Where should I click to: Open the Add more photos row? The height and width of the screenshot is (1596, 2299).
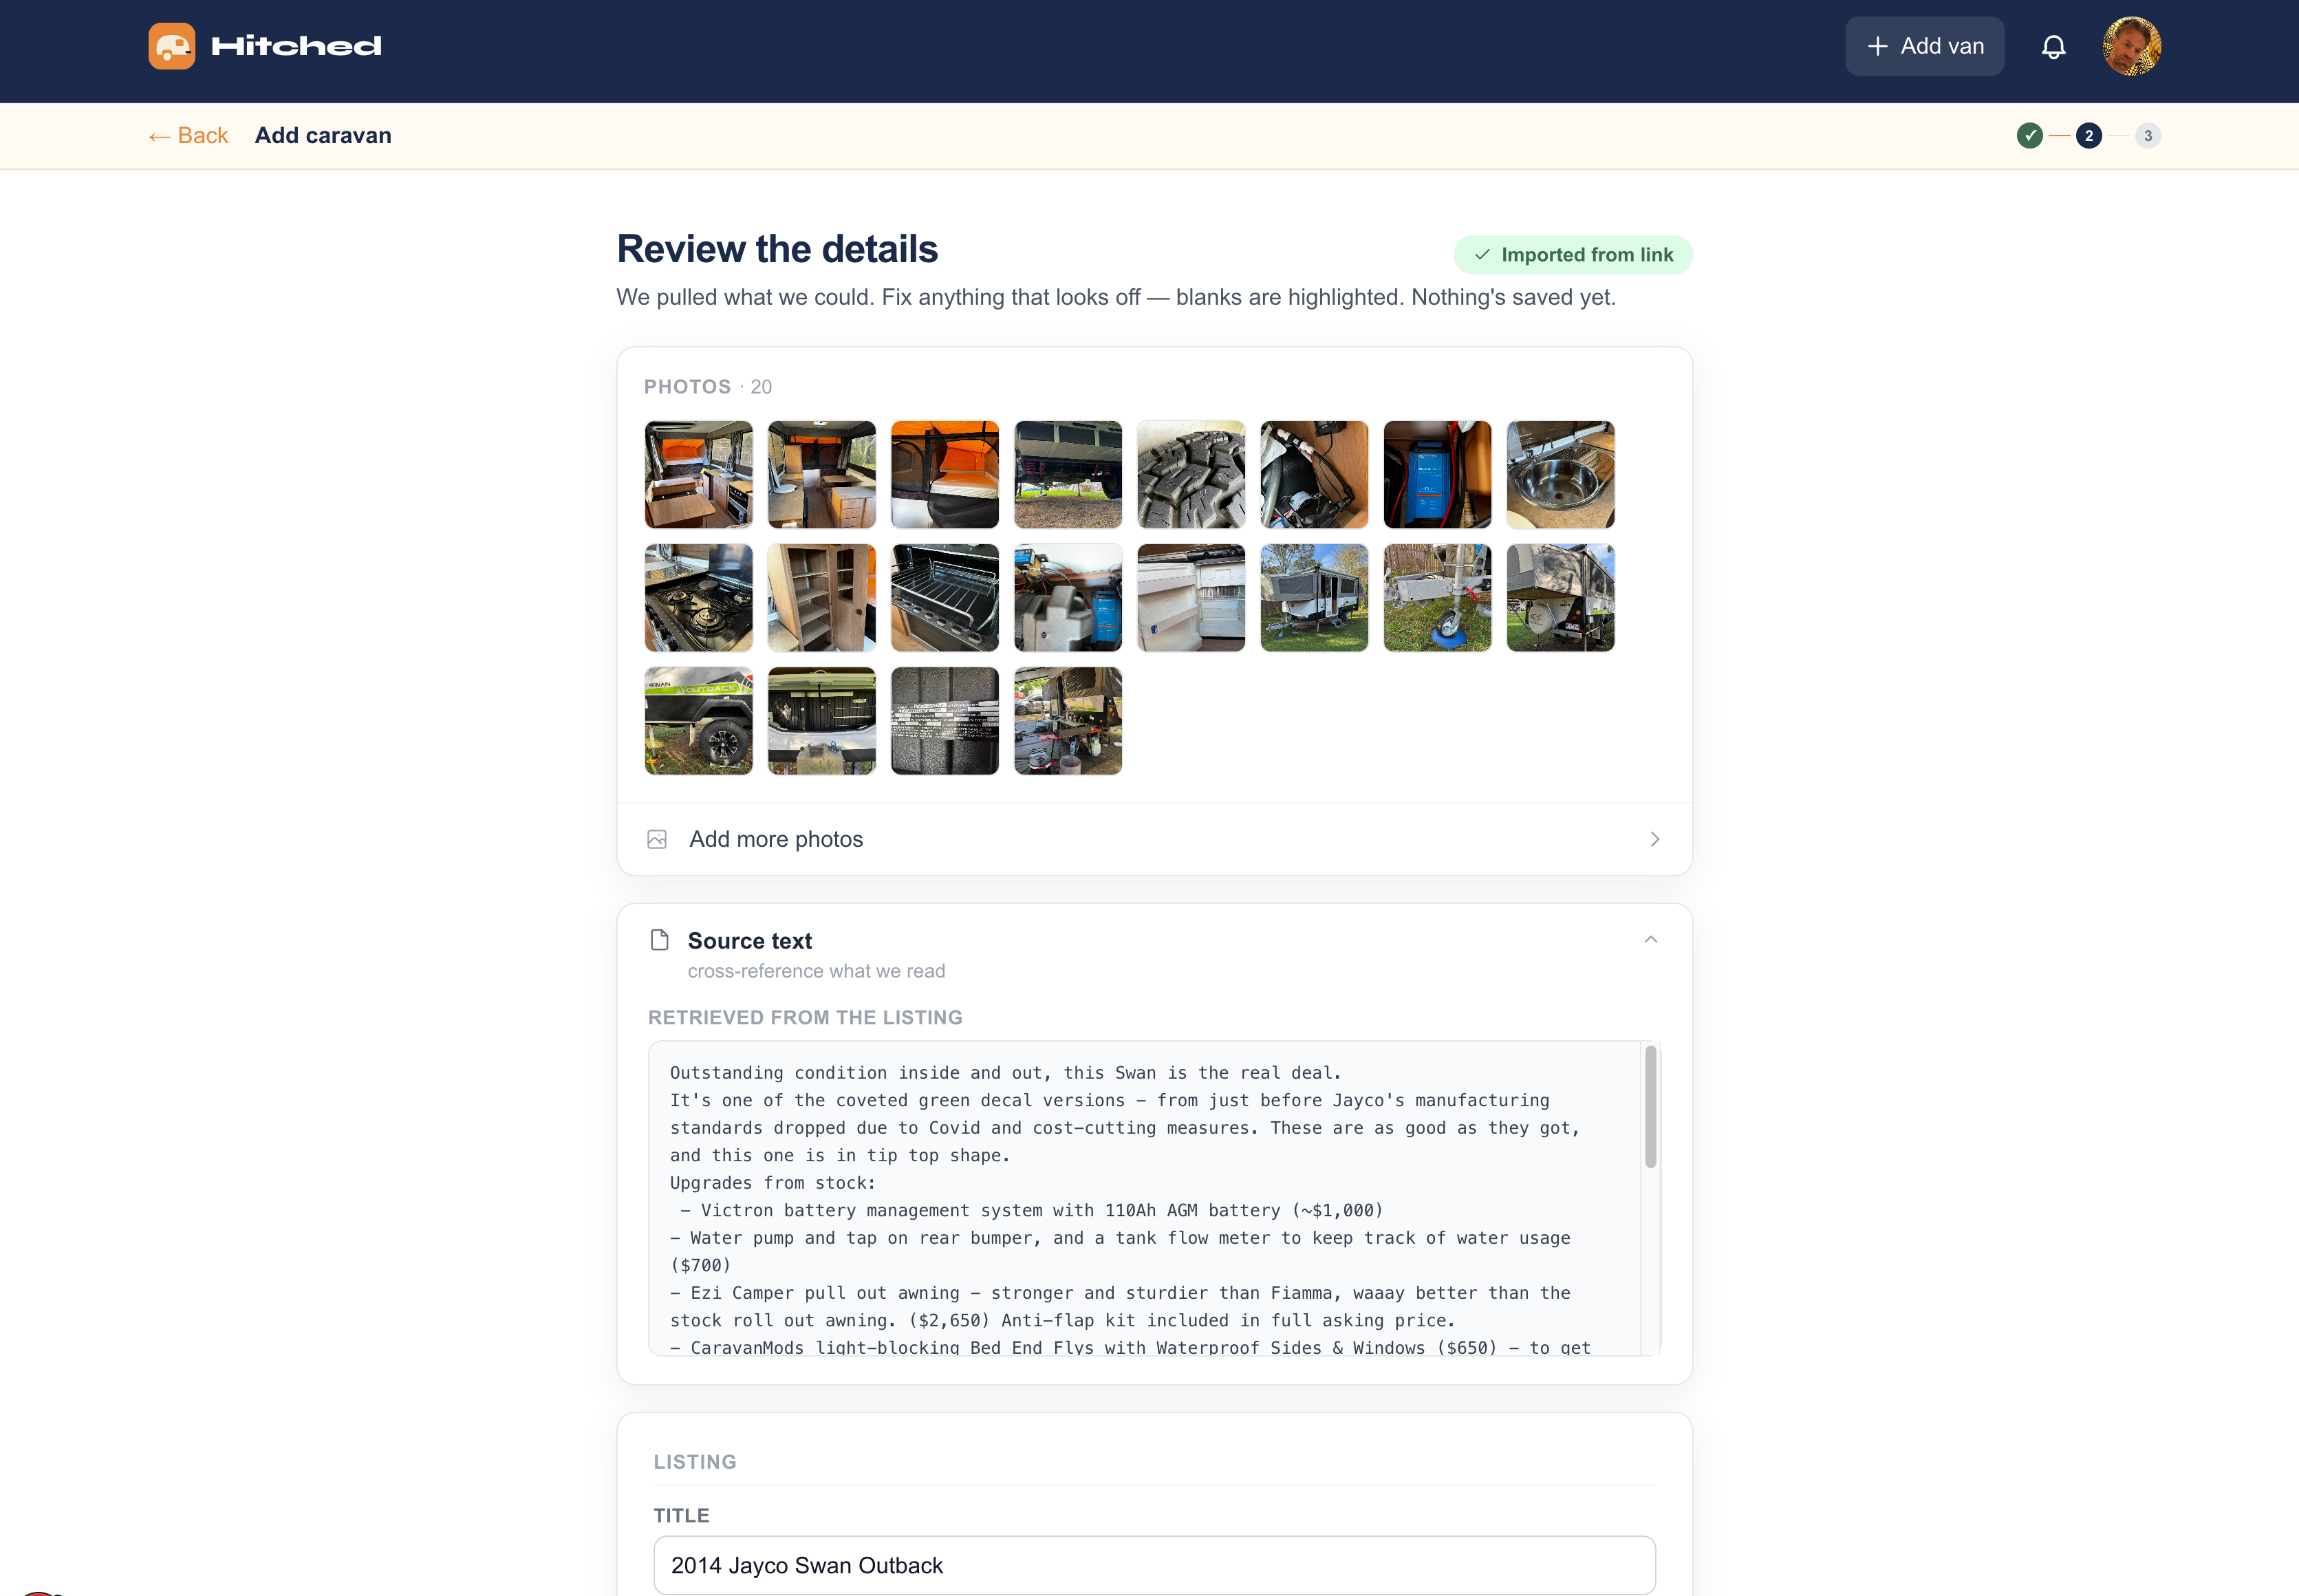point(1155,839)
